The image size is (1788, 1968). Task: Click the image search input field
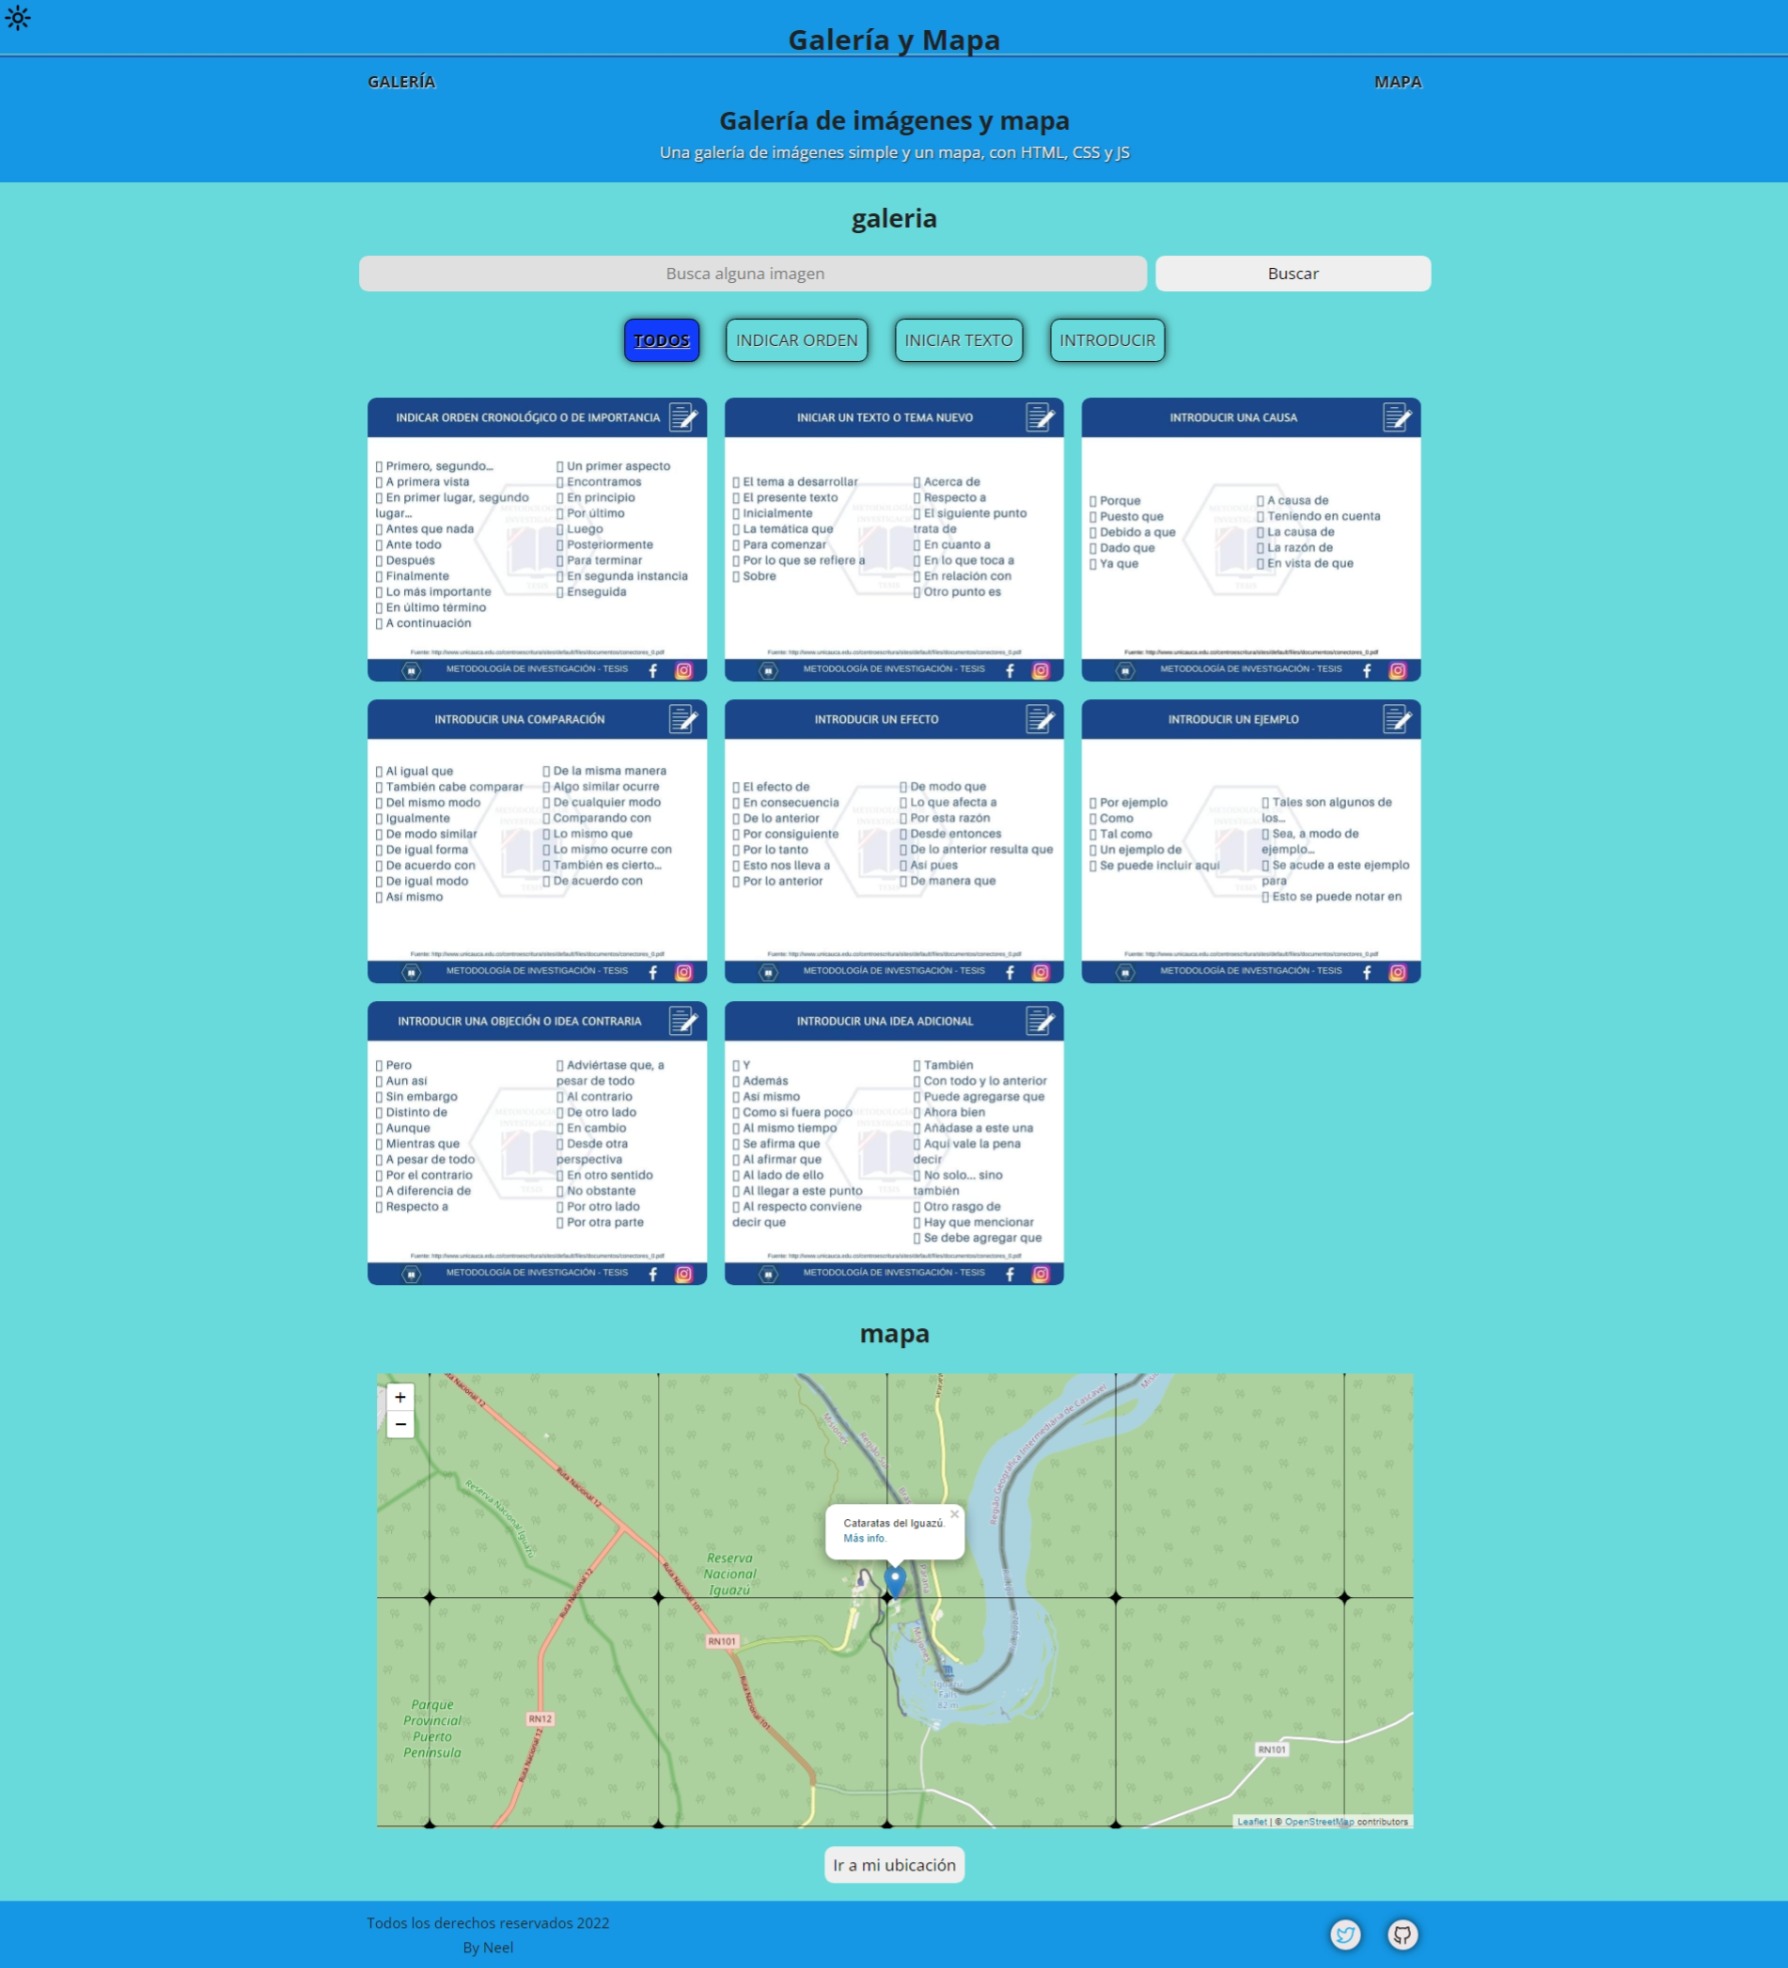coord(752,273)
